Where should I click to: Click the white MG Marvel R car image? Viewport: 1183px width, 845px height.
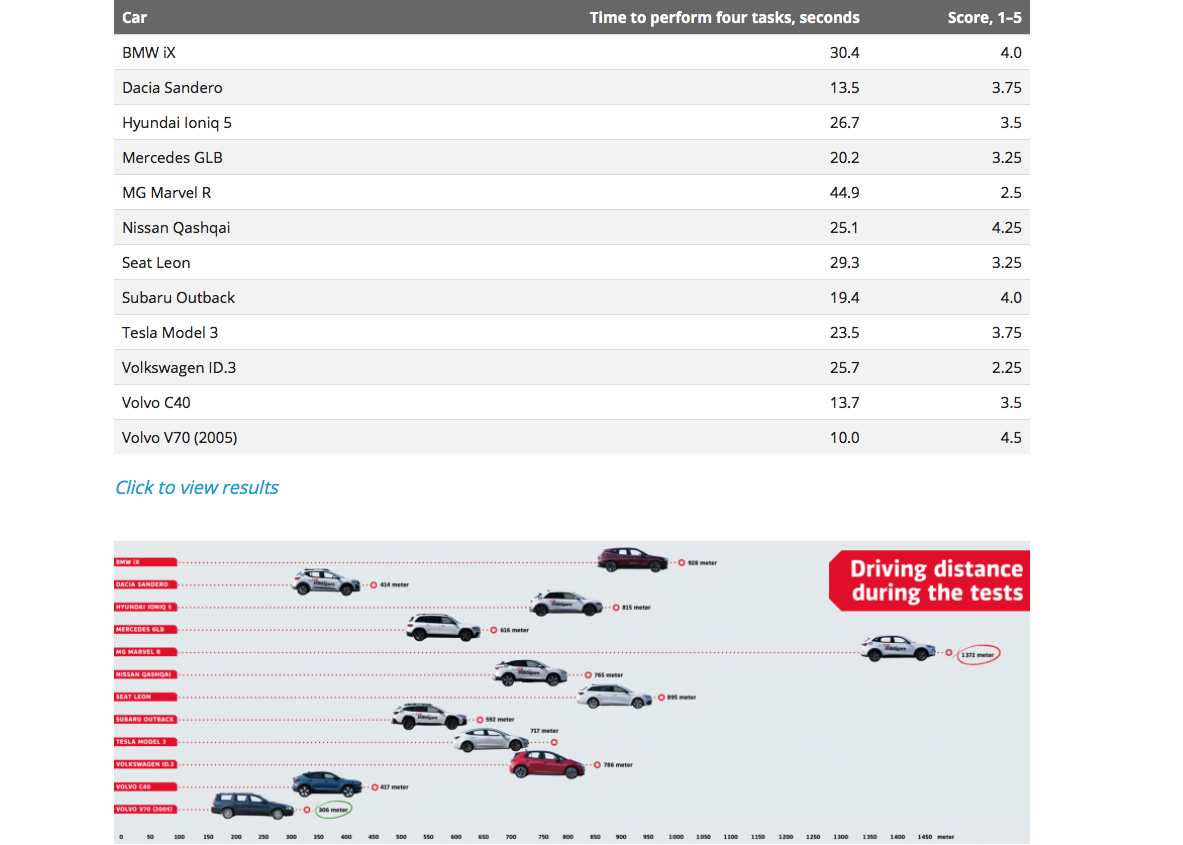tap(898, 649)
